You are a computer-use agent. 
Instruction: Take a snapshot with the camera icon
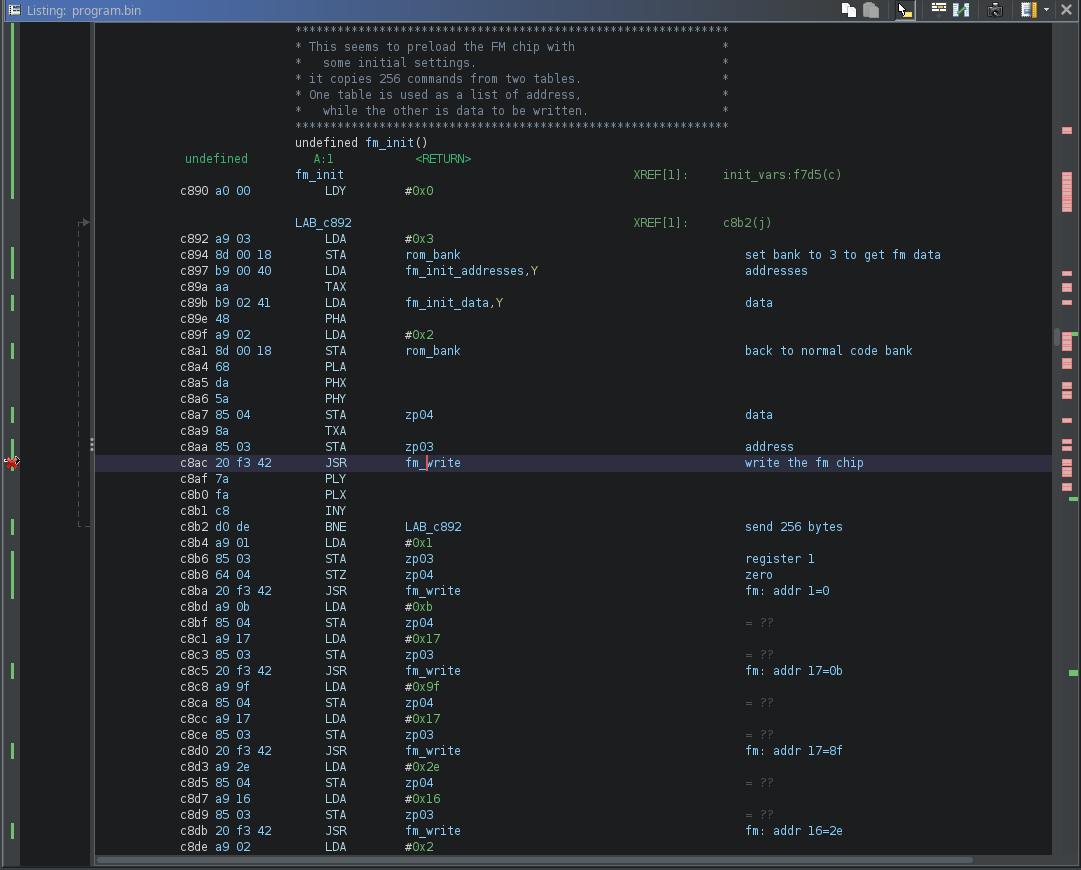(x=995, y=10)
